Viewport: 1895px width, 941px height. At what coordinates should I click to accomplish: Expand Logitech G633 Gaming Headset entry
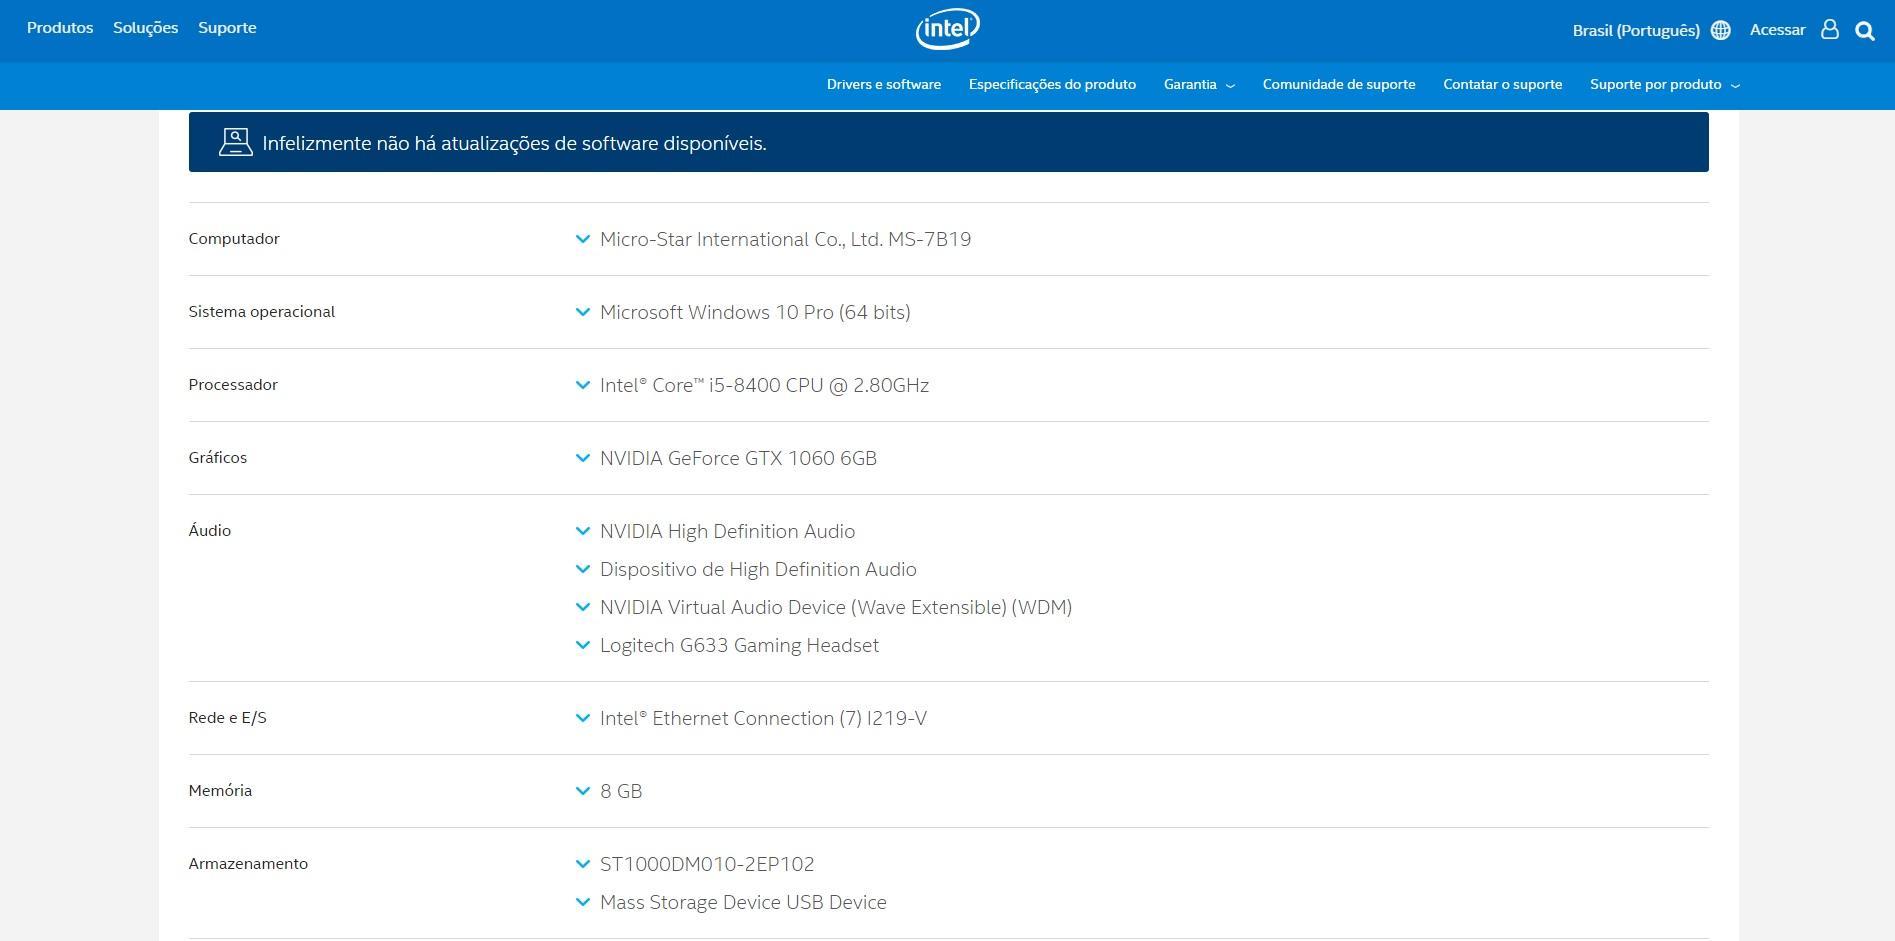point(727,645)
